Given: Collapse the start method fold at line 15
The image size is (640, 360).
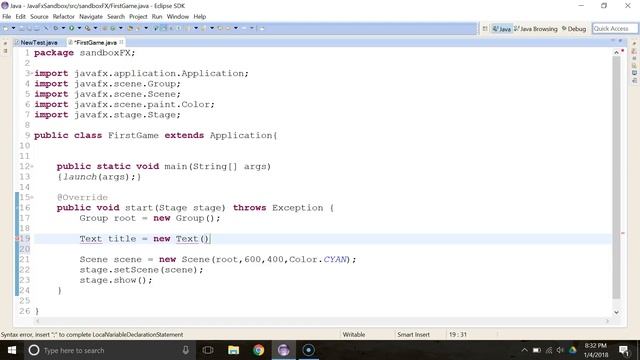Looking at the screenshot, I should coord(32,197).
